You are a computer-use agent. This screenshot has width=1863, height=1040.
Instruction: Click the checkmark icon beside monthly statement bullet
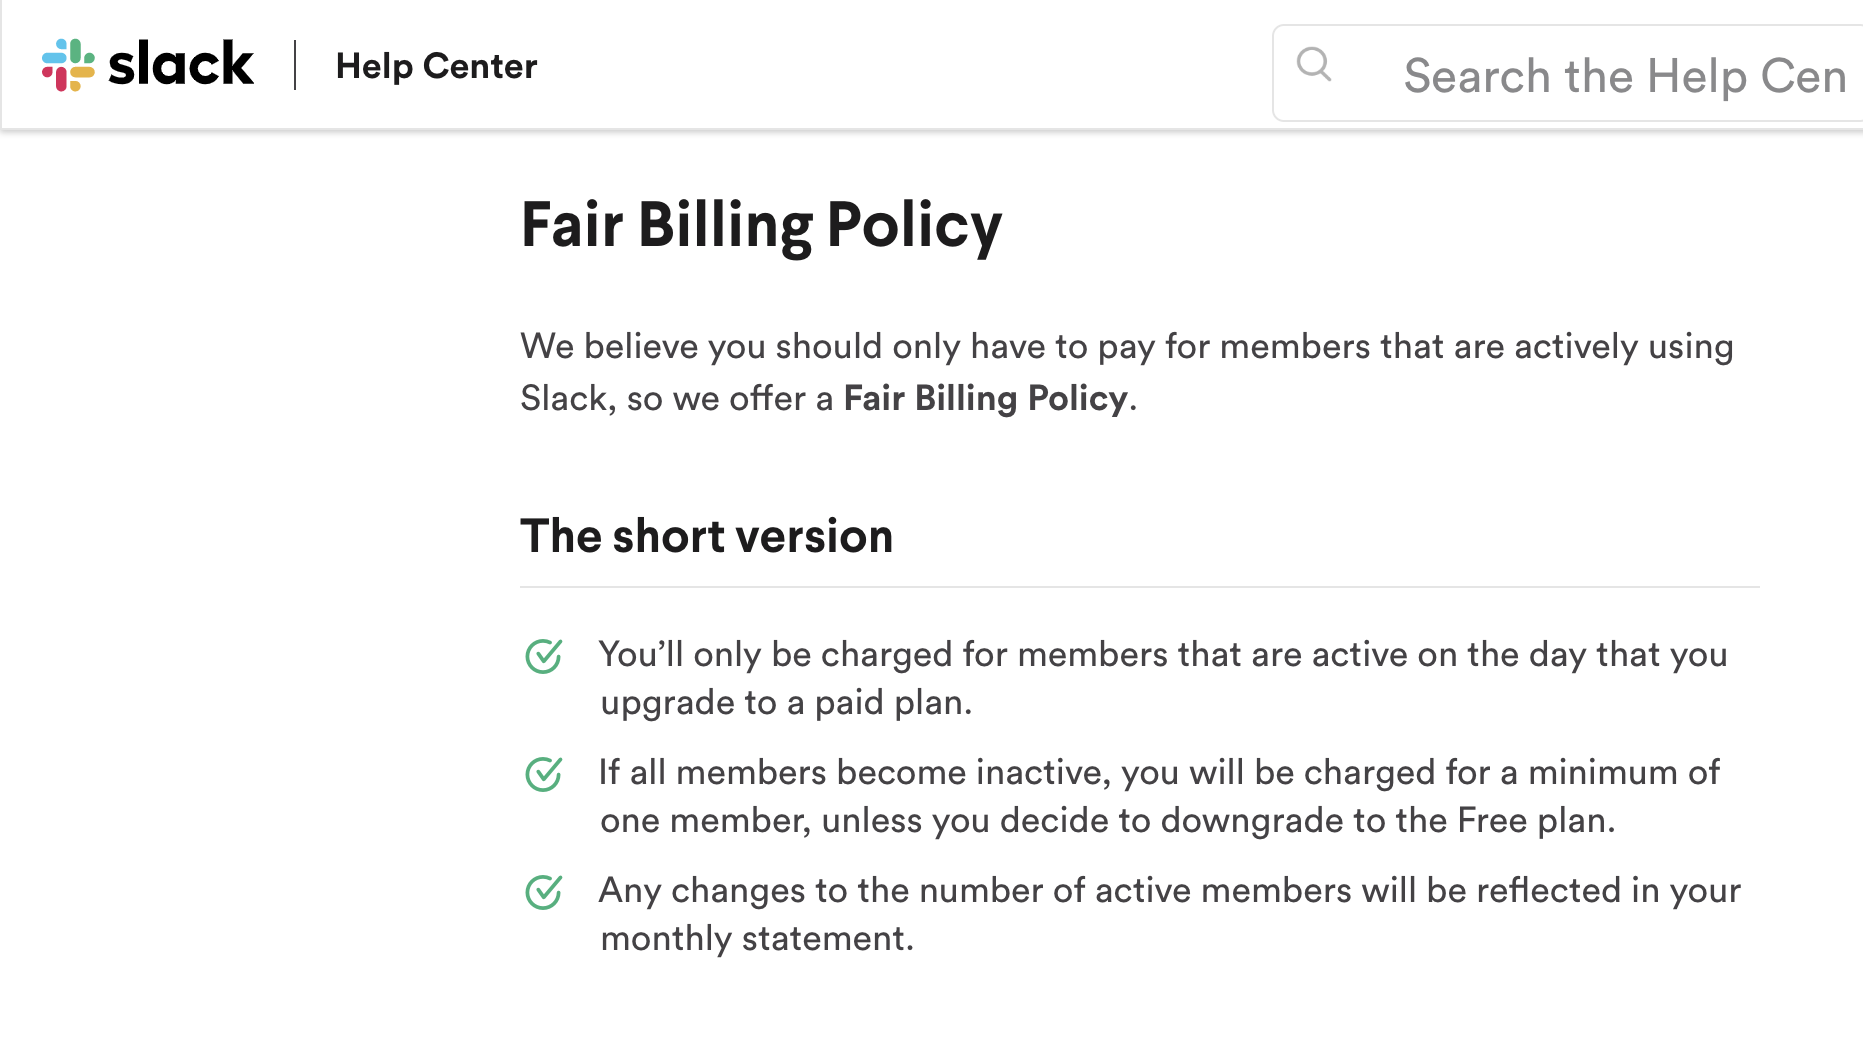pos(544,892)
